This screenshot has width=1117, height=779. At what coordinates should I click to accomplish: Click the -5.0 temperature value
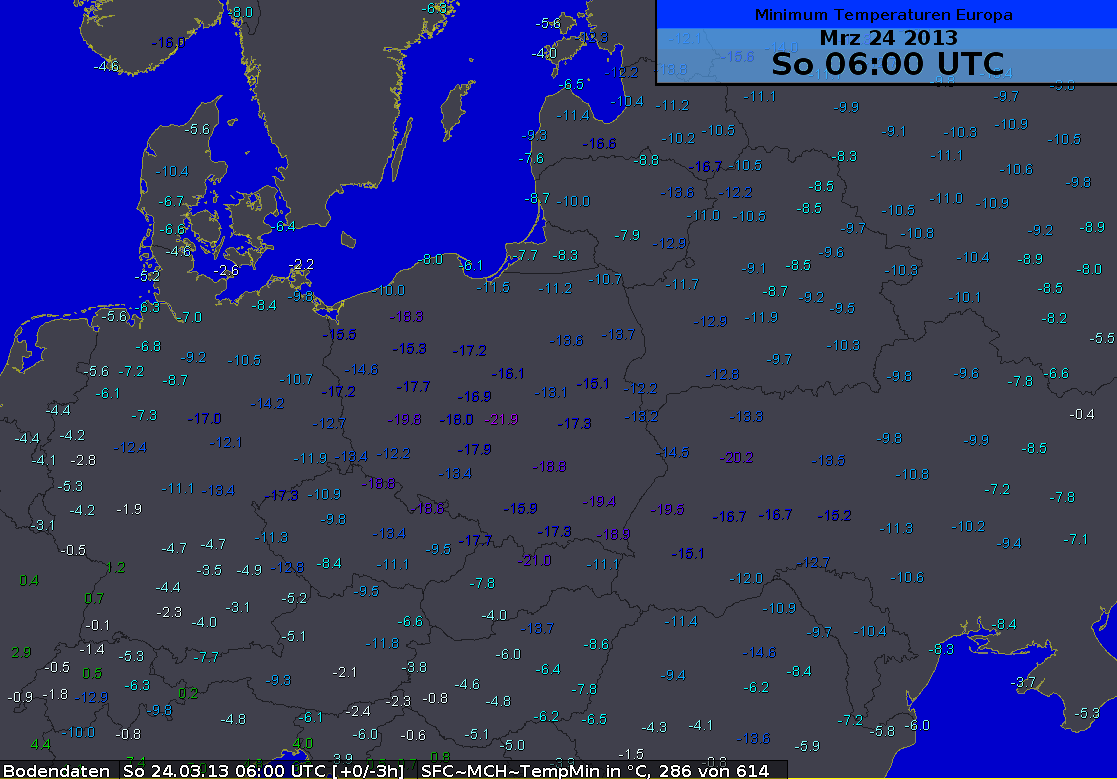tap(511, 745)
